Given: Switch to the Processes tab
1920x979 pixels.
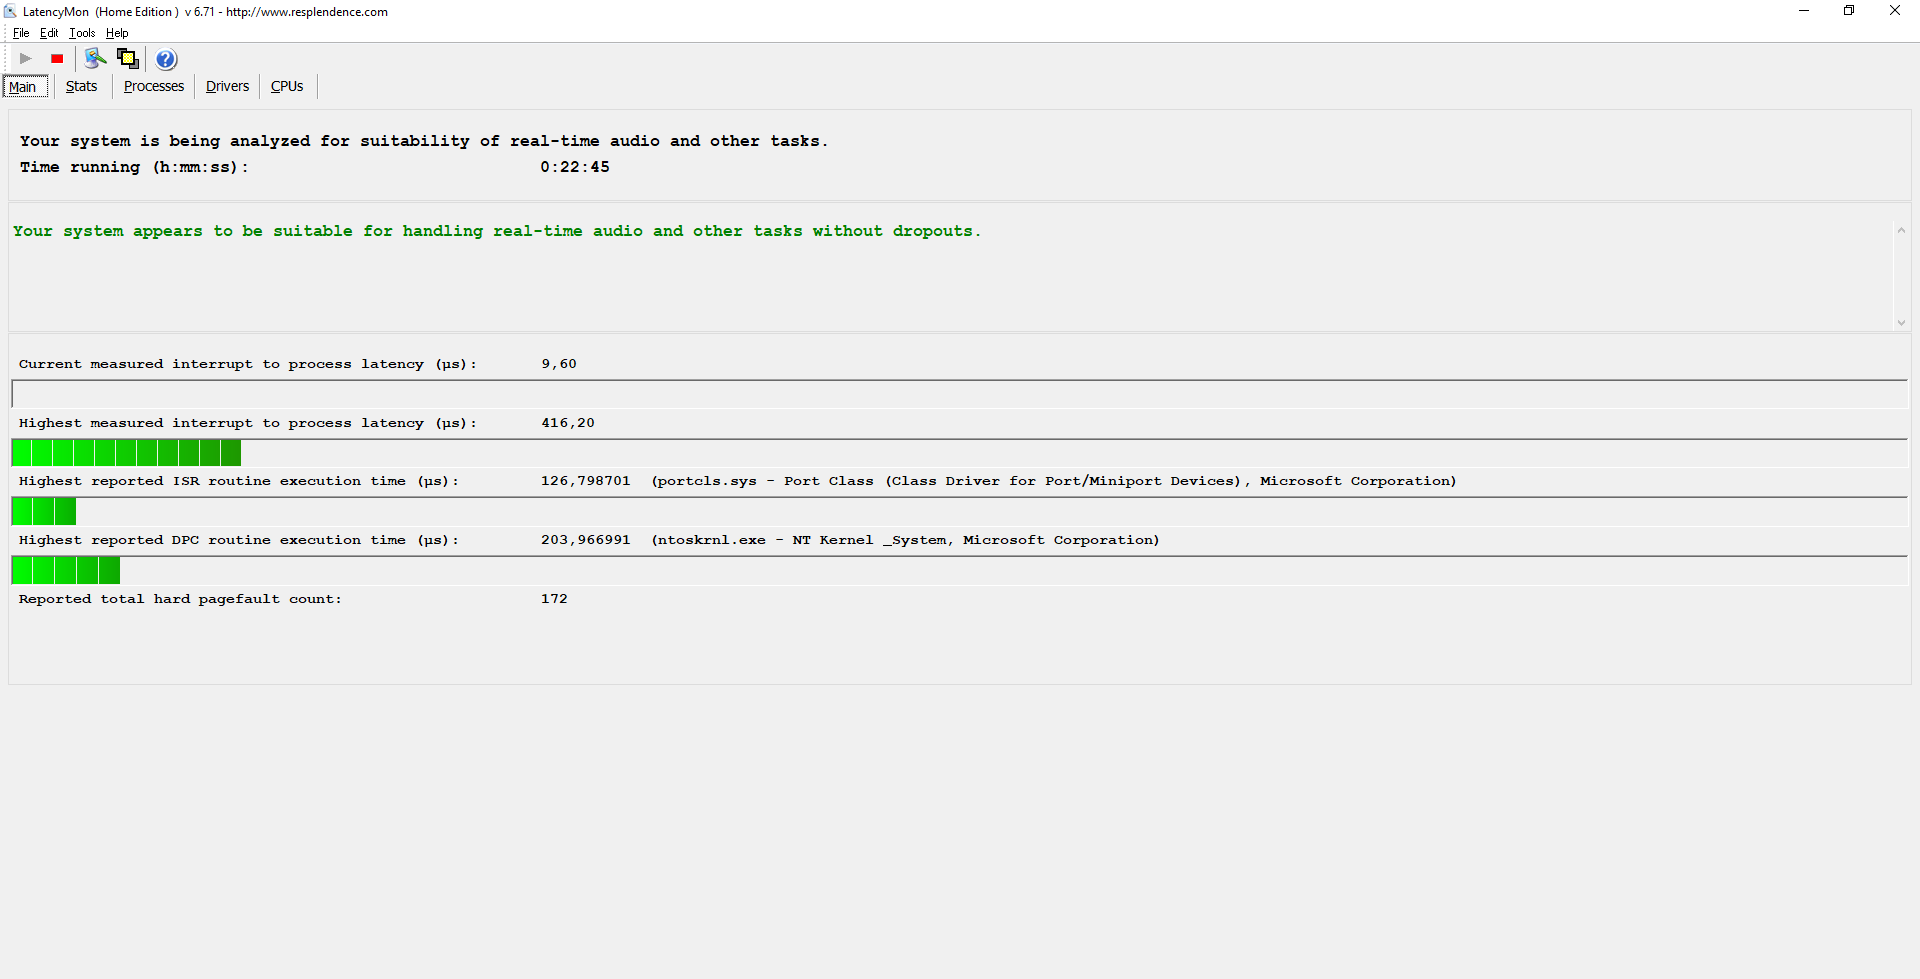Looking at the screenshot, I should (x=154, y=86).
